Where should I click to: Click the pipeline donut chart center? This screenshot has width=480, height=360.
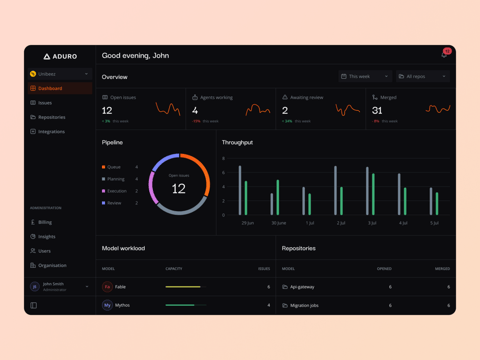179,184
